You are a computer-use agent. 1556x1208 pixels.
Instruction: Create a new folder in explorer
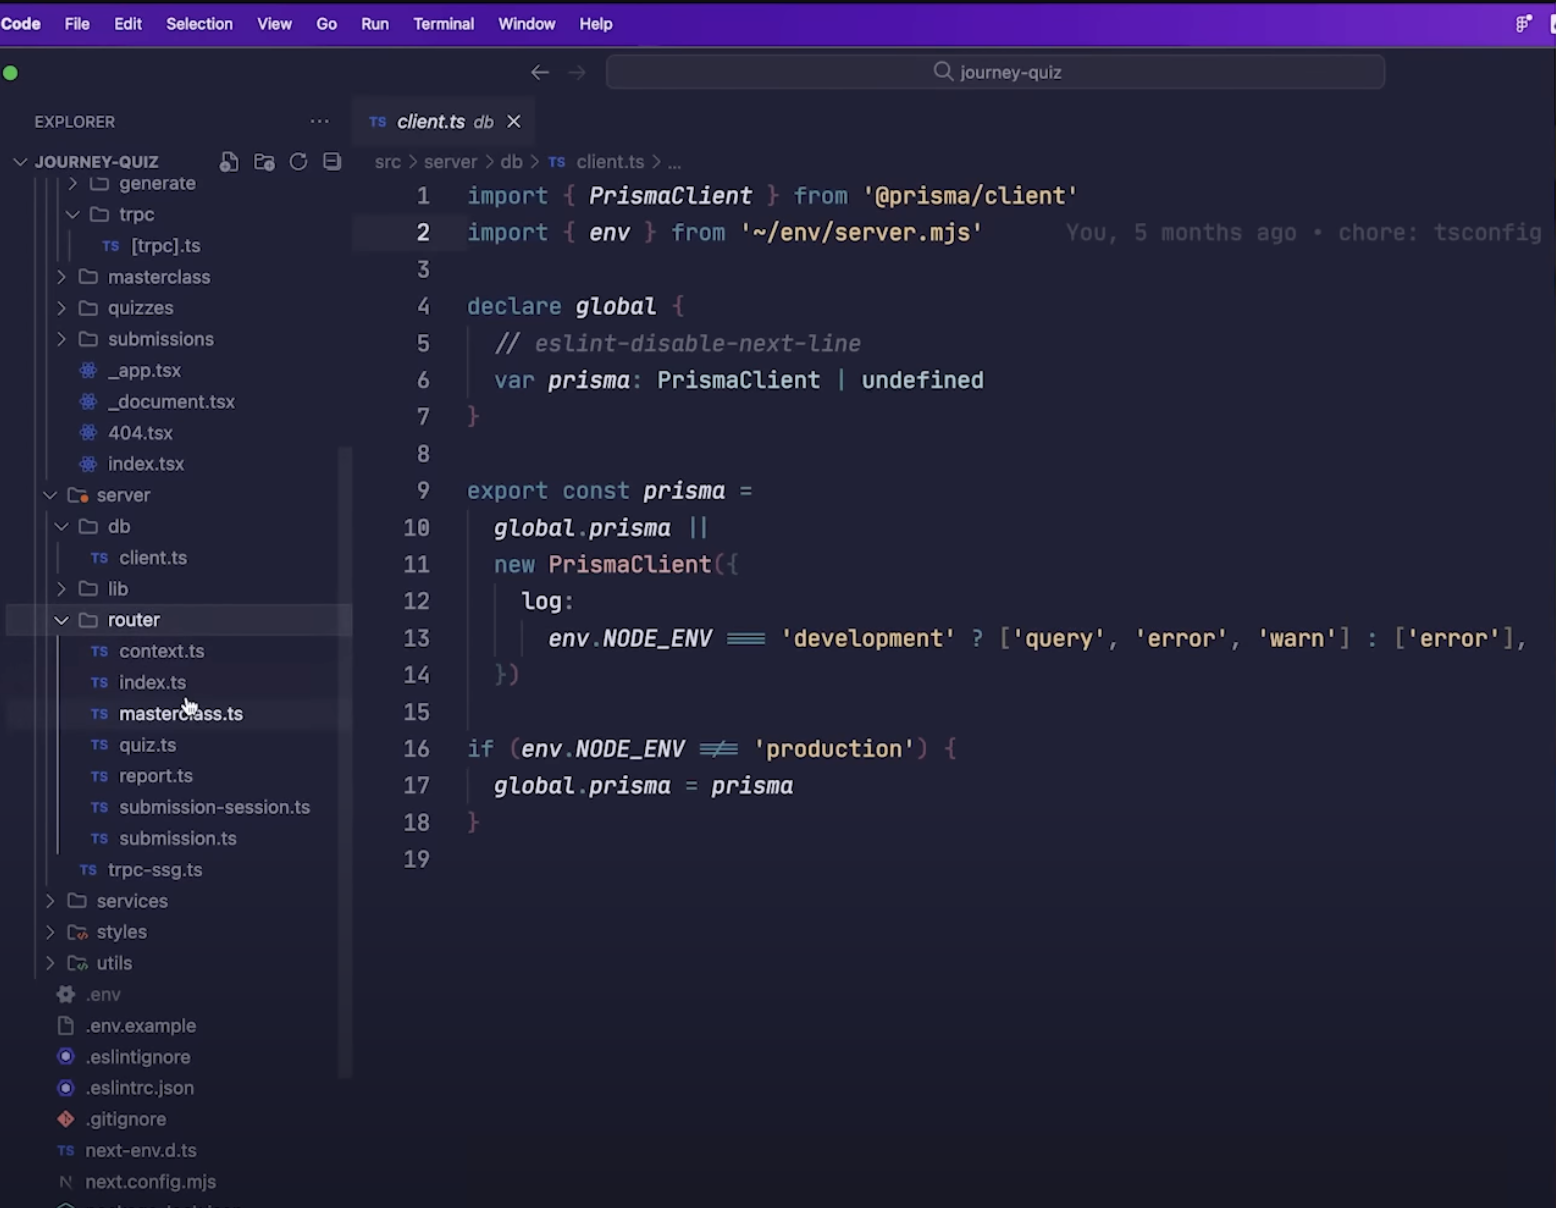[263, 161]
